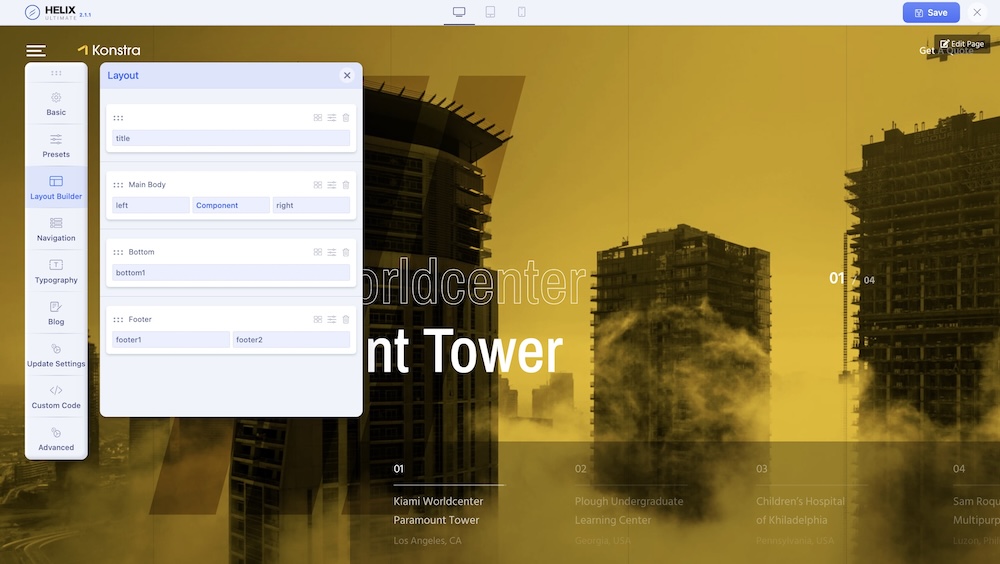Viewport: 1000px width, 564px height.
Task: Click sidebar drag handle at top
Action: tap(56, 73)
